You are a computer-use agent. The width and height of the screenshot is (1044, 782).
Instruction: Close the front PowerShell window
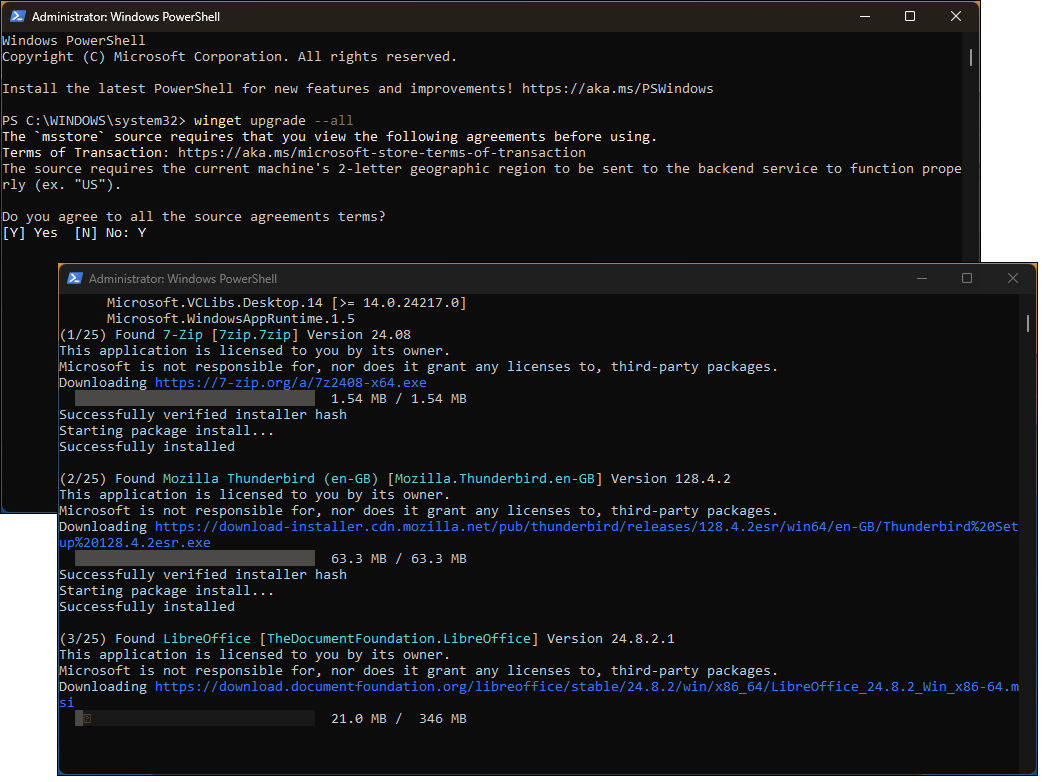pyautogui.click(x=1013, y=279)
